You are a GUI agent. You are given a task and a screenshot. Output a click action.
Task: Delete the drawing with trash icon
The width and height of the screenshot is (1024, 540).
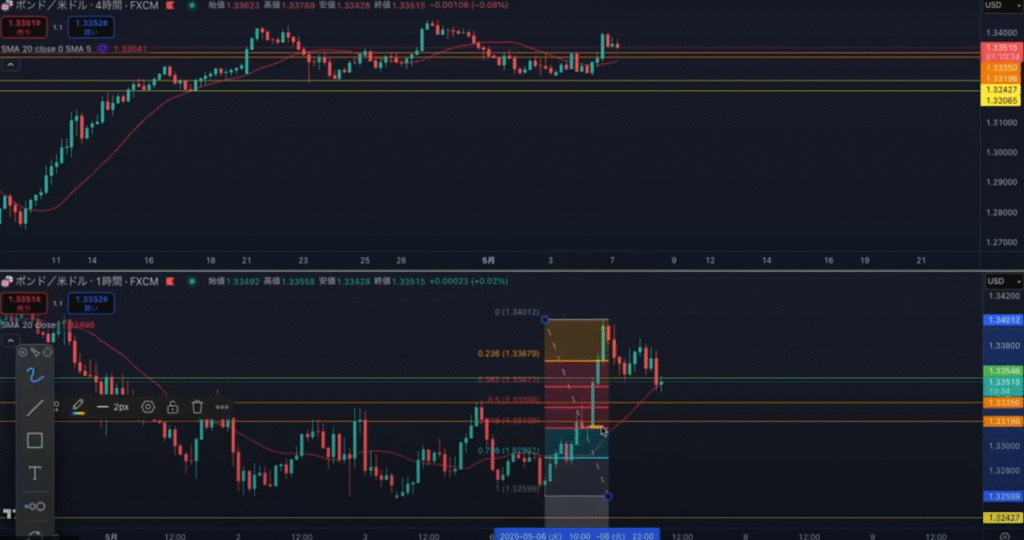tap(197, 407)
